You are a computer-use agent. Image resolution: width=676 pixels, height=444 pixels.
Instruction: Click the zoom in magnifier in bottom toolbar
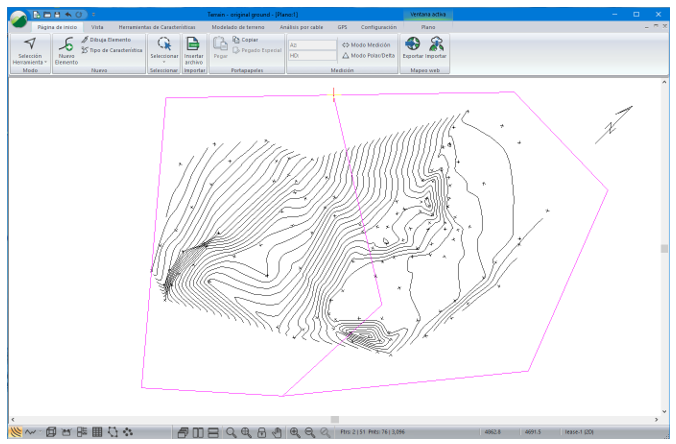295,432
